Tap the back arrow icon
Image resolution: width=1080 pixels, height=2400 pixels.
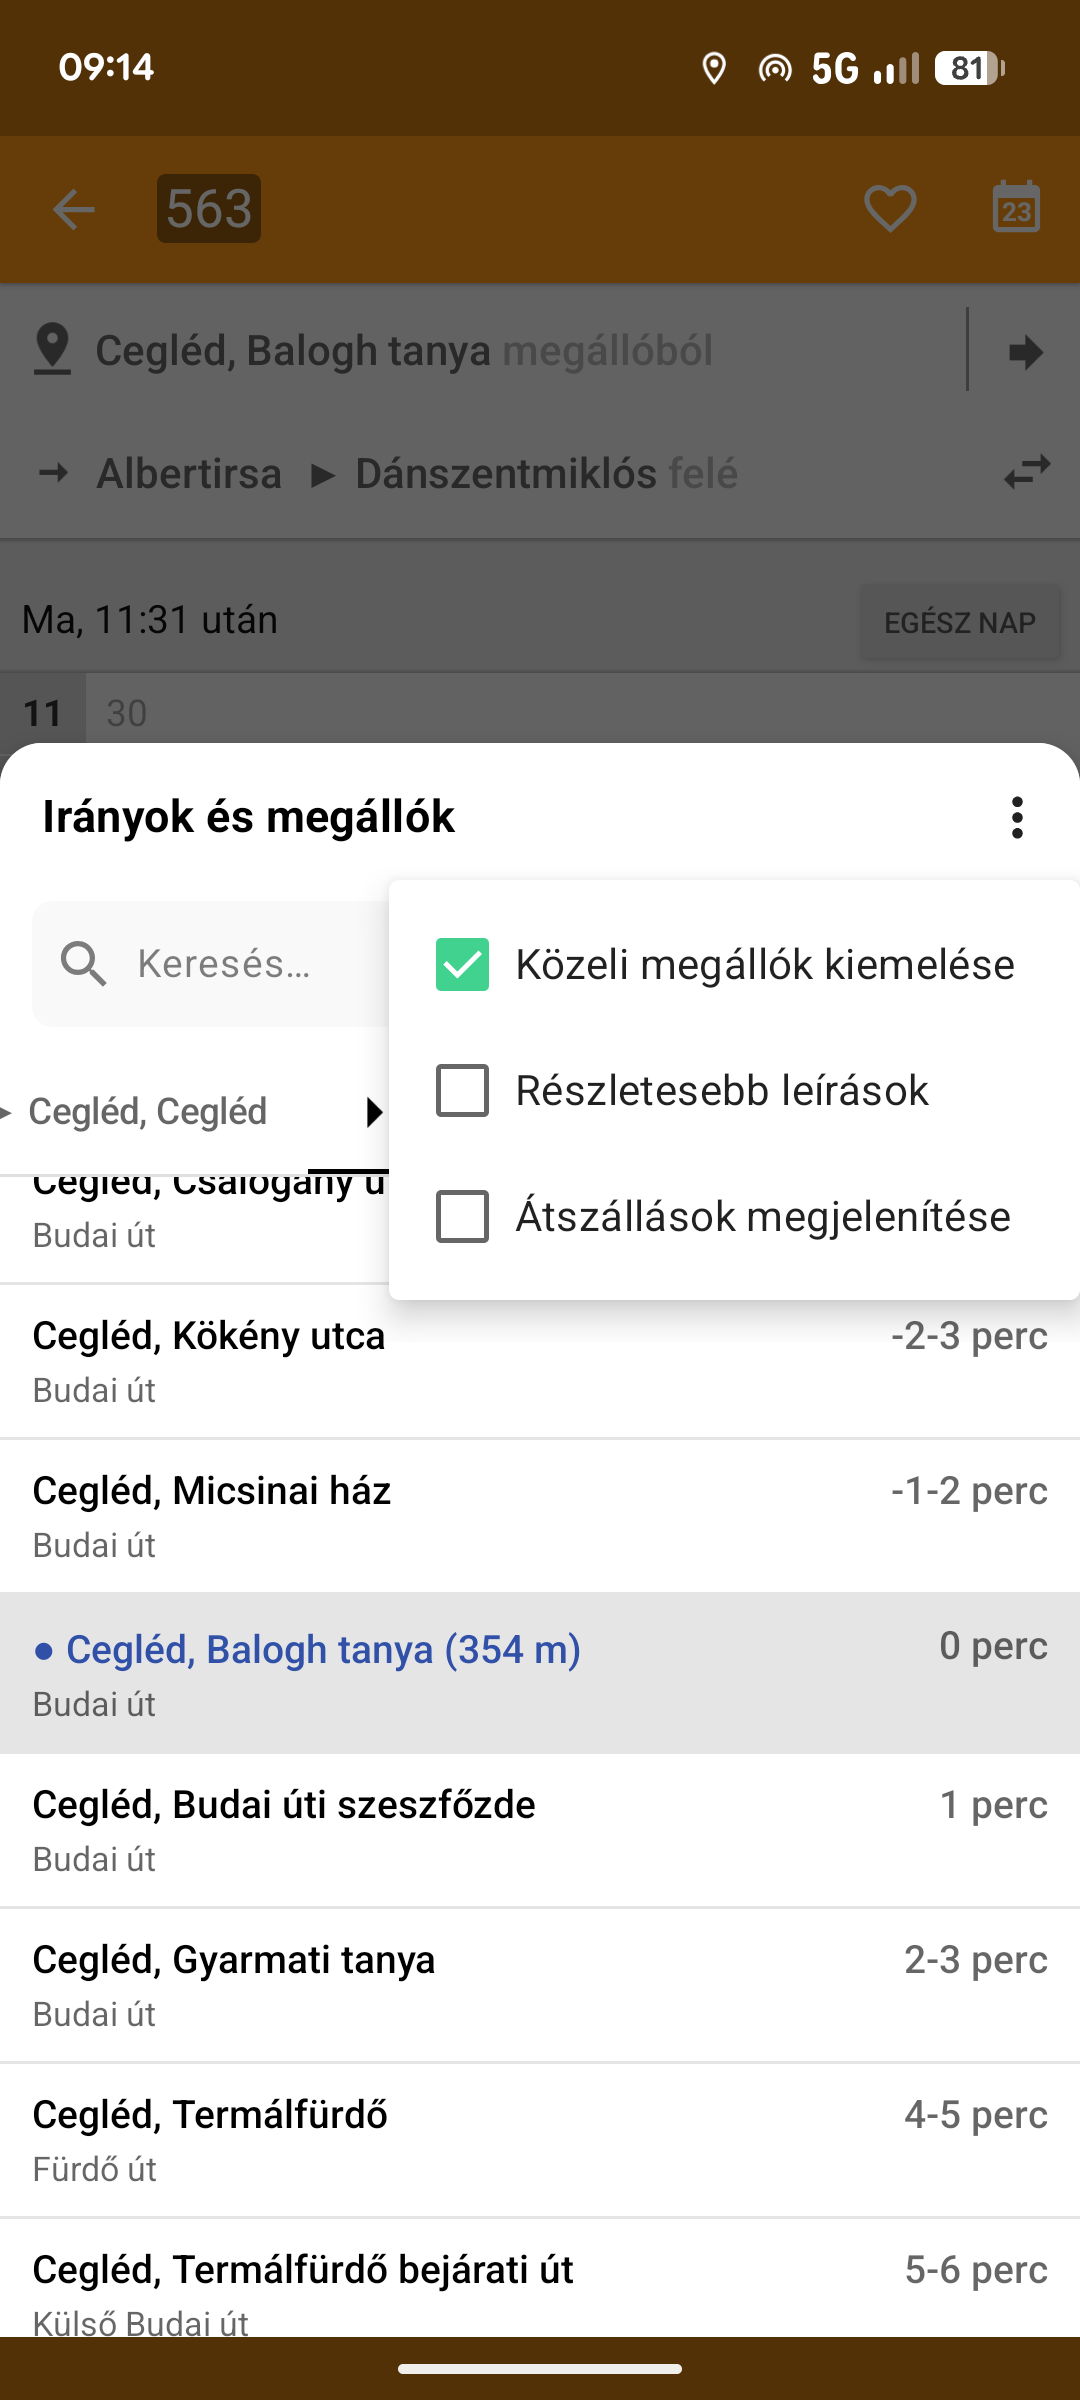(x=73, y=210)
